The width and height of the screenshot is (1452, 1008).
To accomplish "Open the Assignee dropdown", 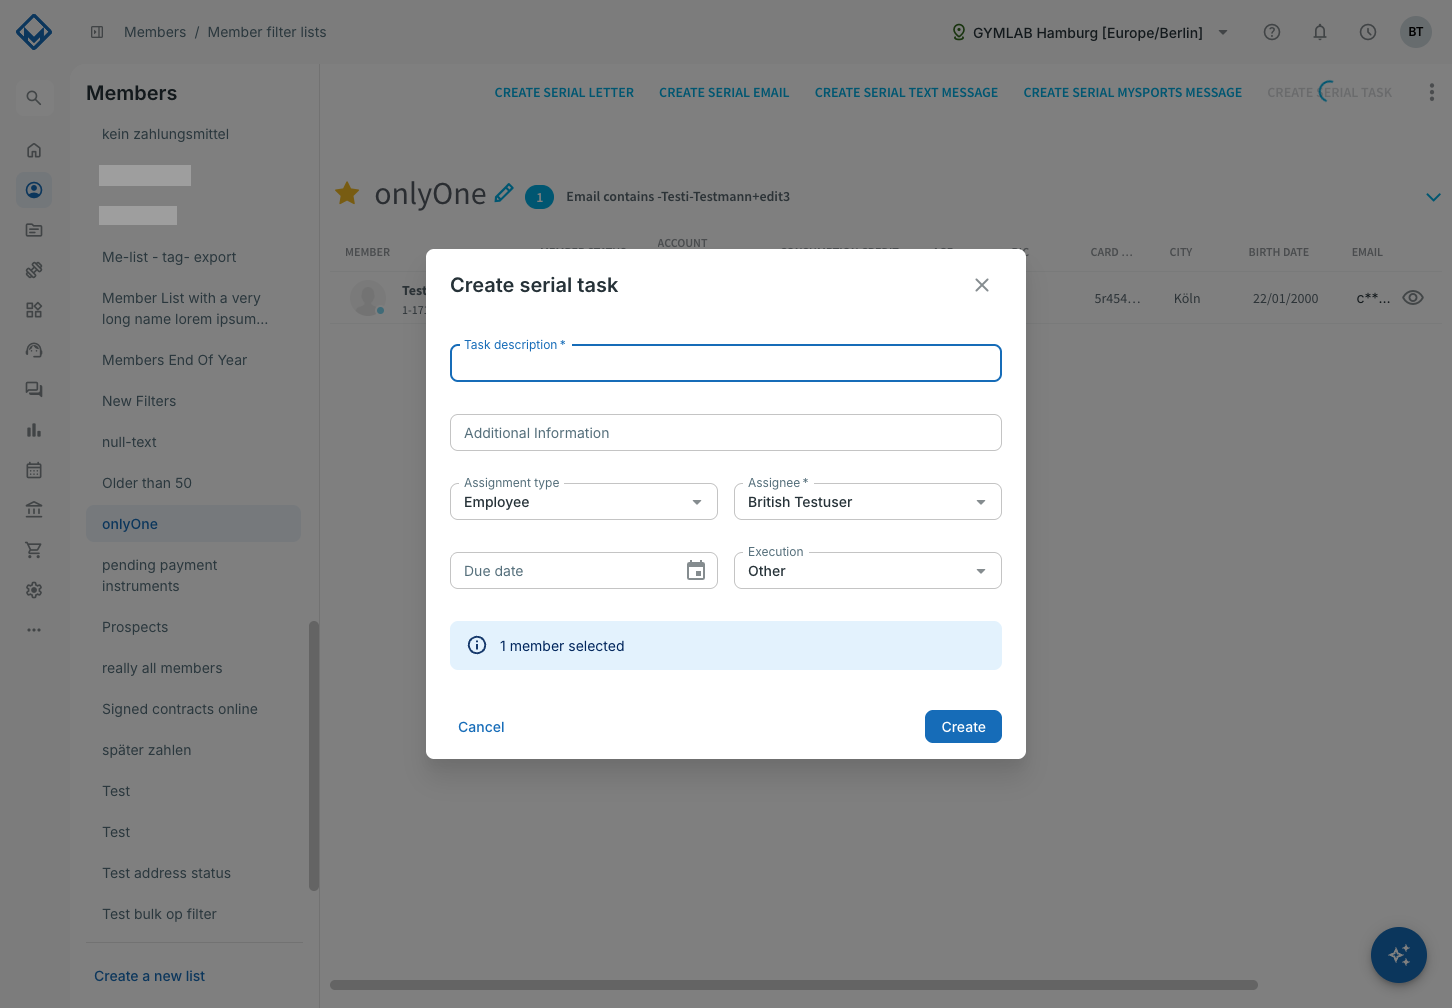I will (x=868, y=502).
